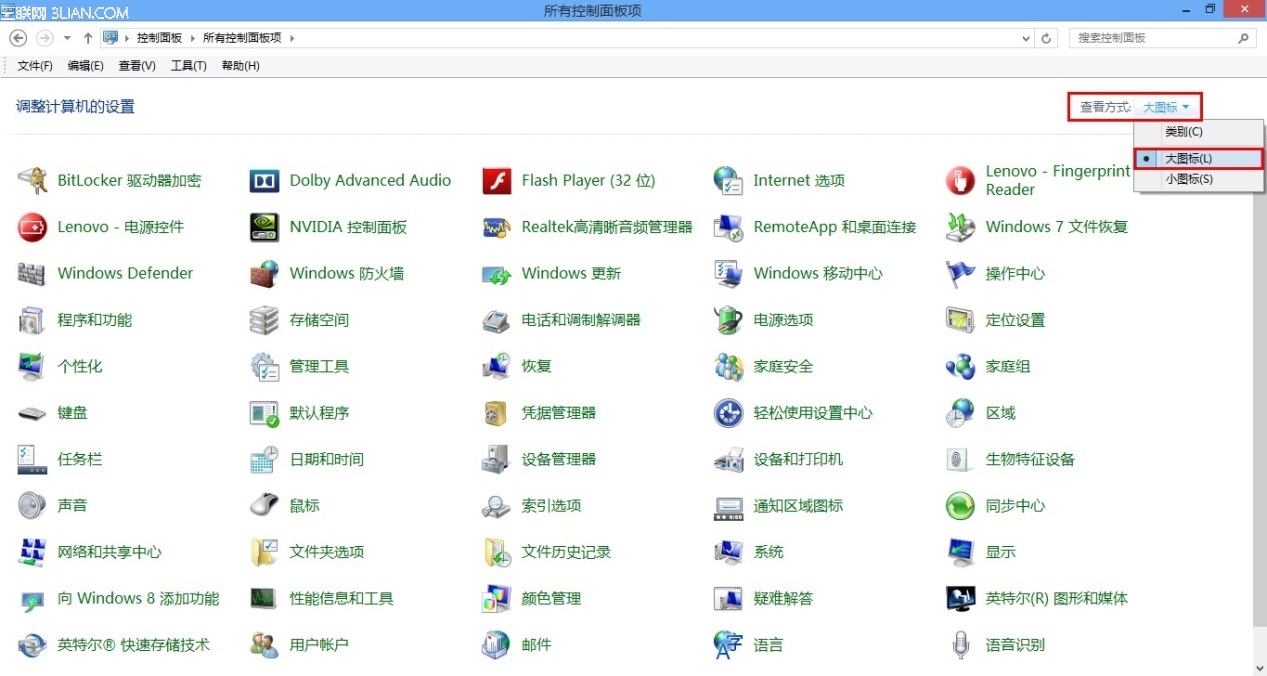Open the Windows Defender wall icon
This screenshot has width=1267, height=676.
[32, 274]
